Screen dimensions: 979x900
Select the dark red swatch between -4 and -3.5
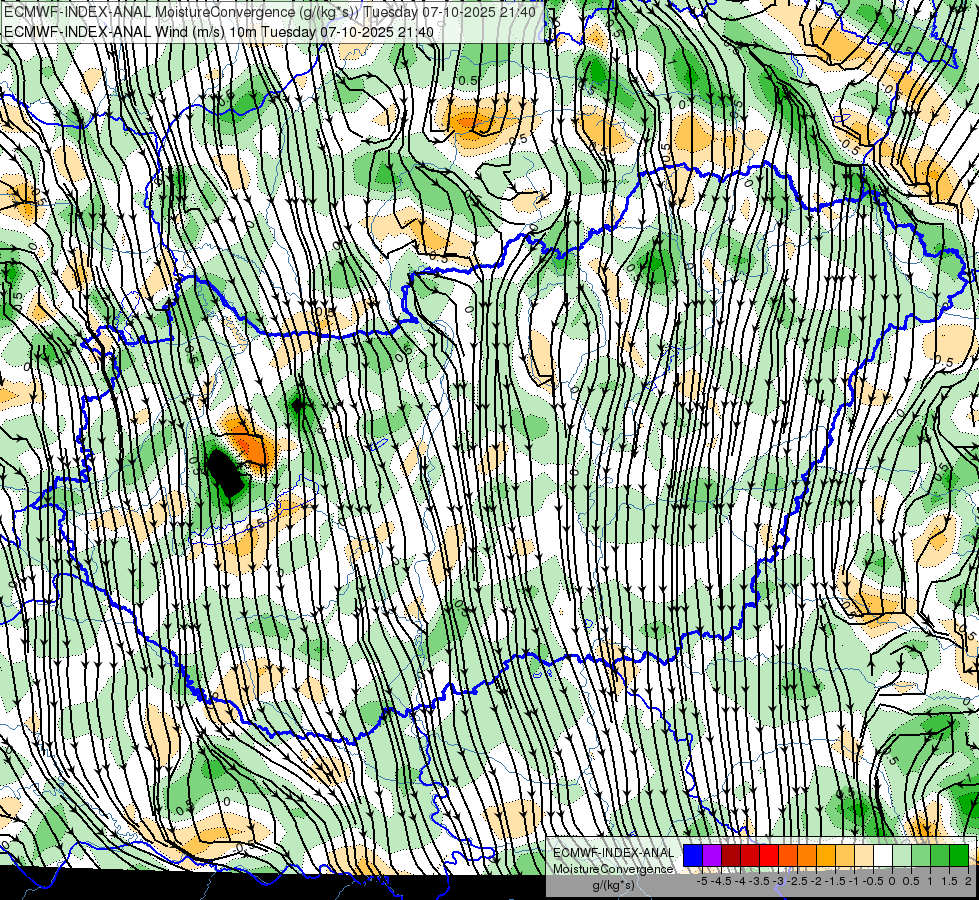(x=750, y=855)
